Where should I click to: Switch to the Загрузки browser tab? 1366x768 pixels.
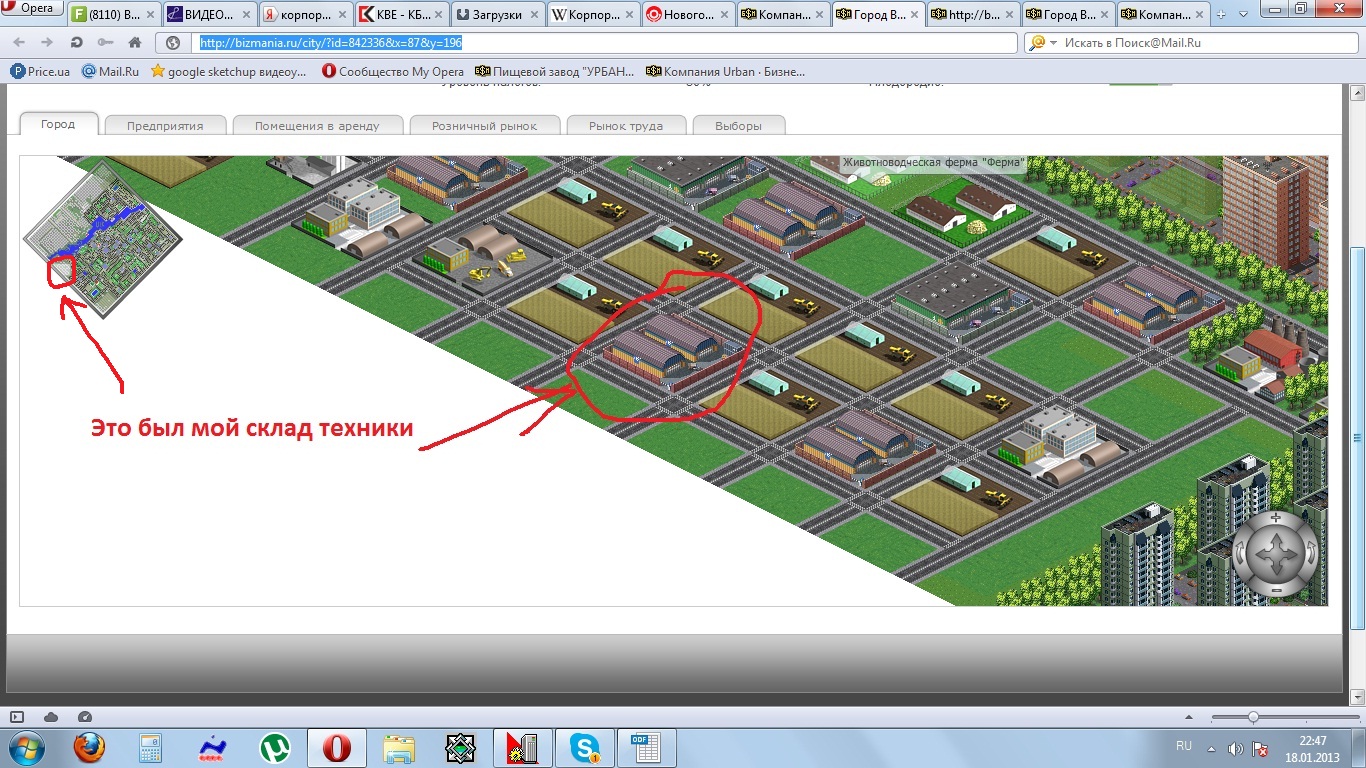click(498, 15)
